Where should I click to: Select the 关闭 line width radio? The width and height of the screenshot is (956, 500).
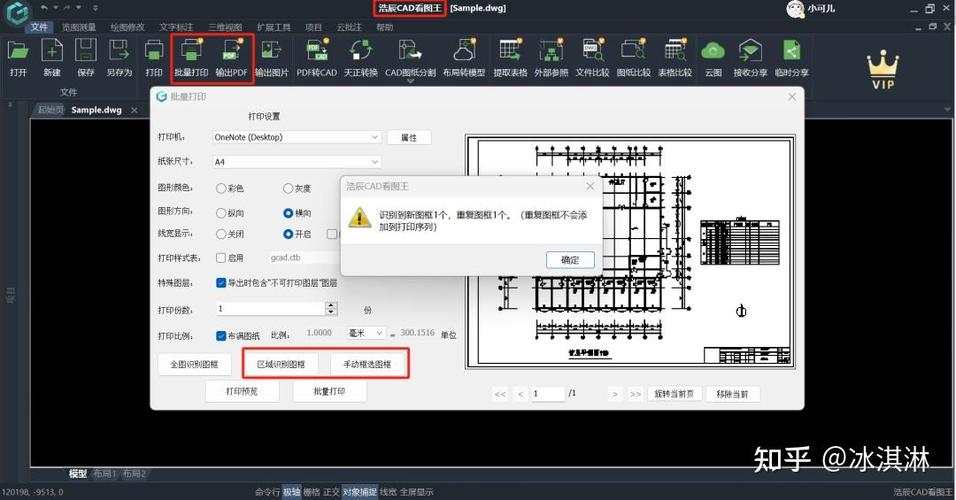point(221,234)
